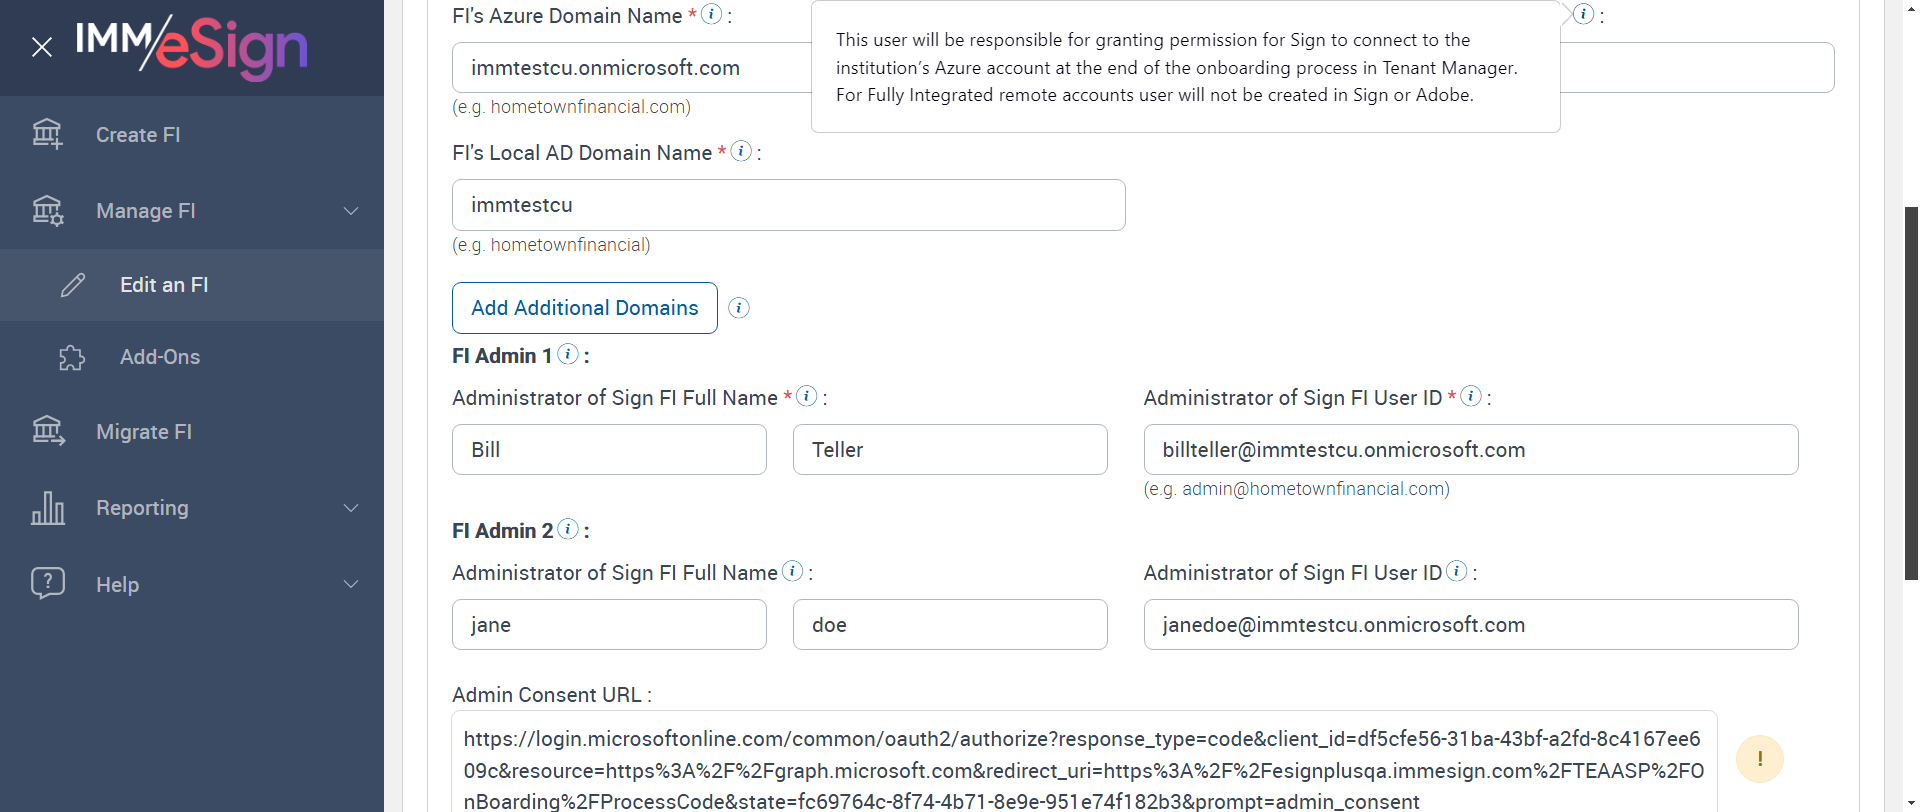Click the Migrate FI bank icon
The width and height of the screenshot is (1920, 812).
pos(47,431)
